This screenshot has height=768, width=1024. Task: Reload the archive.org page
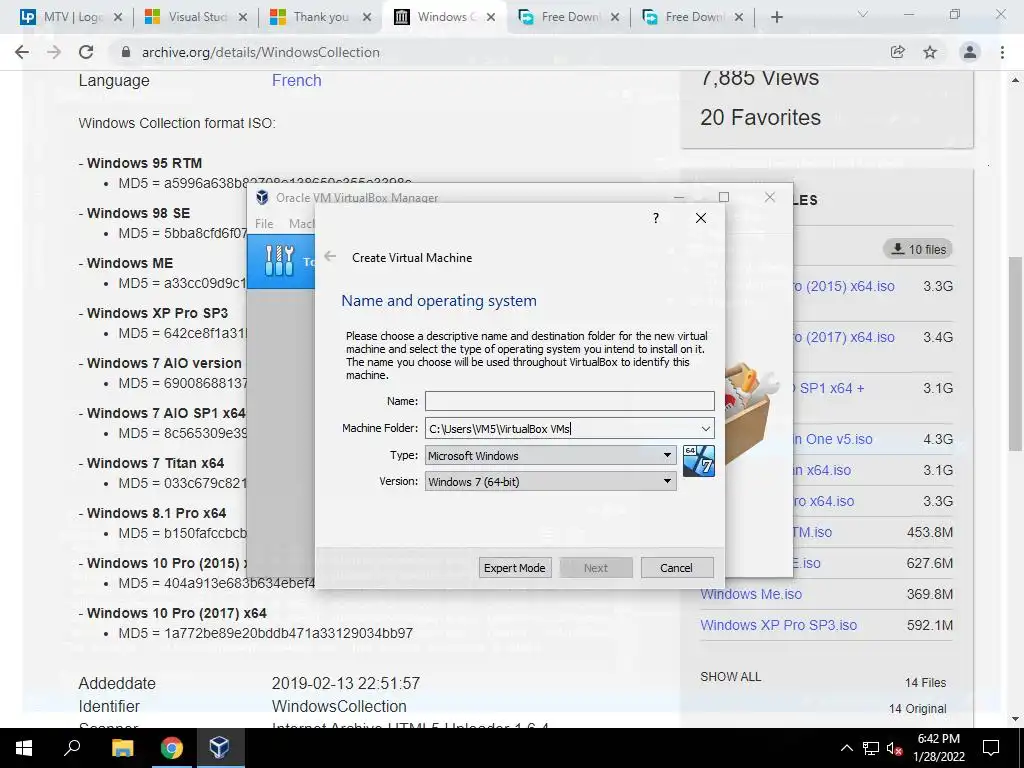coord(86,52)
